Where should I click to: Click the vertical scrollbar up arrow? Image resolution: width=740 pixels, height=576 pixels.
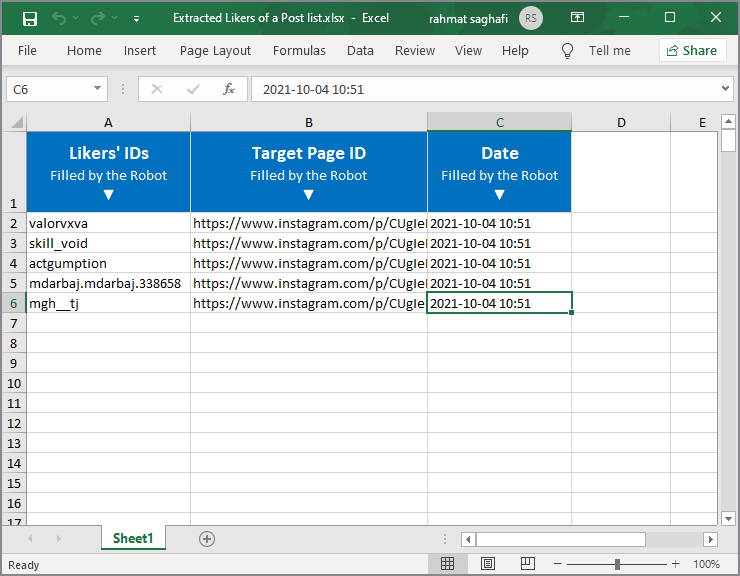tap(728, 121)
